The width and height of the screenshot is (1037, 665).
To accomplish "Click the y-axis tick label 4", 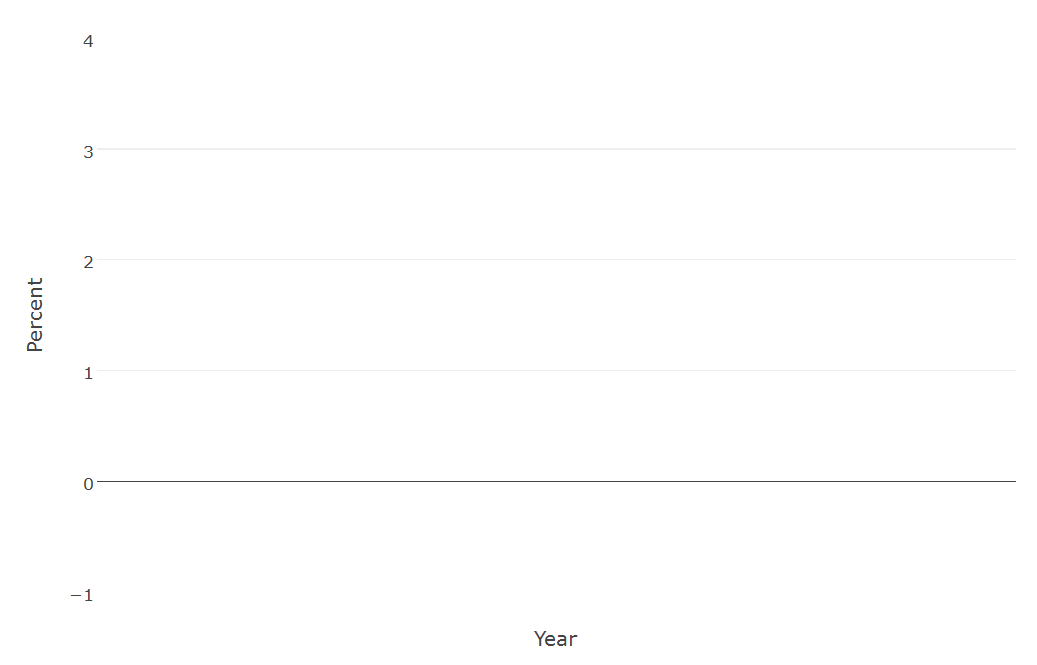I will [88, 42].
